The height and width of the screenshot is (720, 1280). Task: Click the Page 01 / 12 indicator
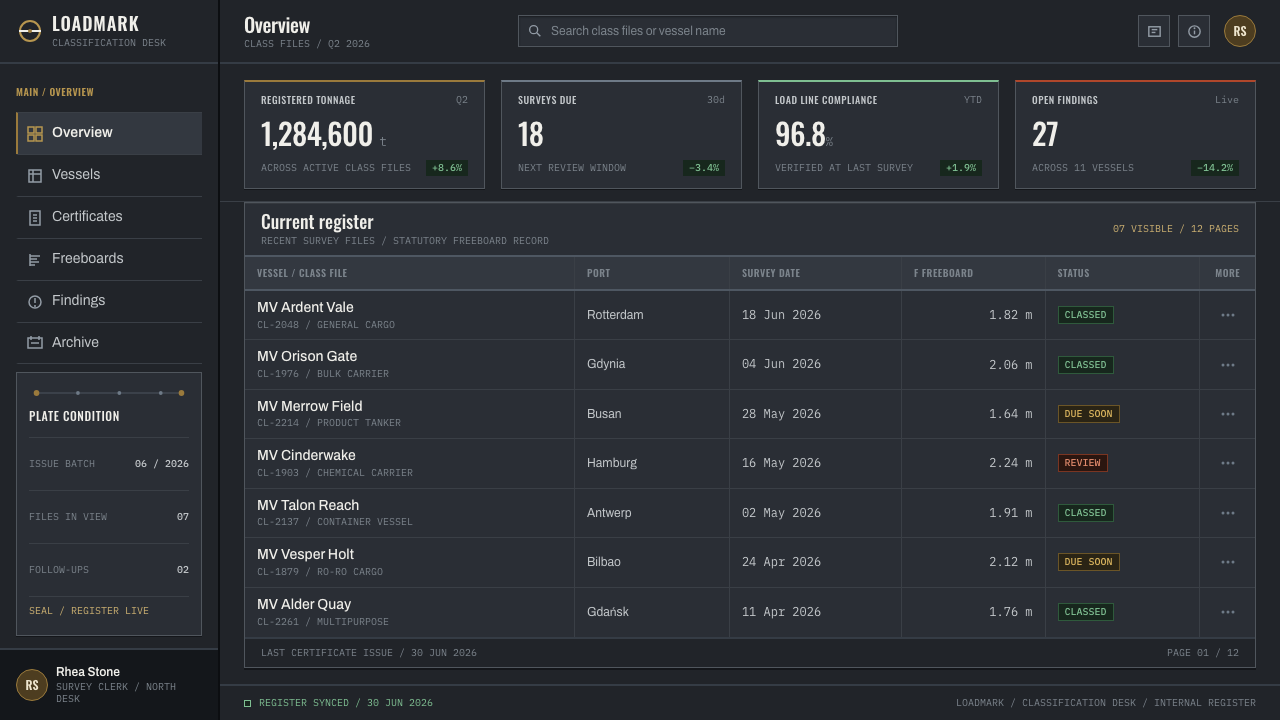click(x=1203, y=653)
